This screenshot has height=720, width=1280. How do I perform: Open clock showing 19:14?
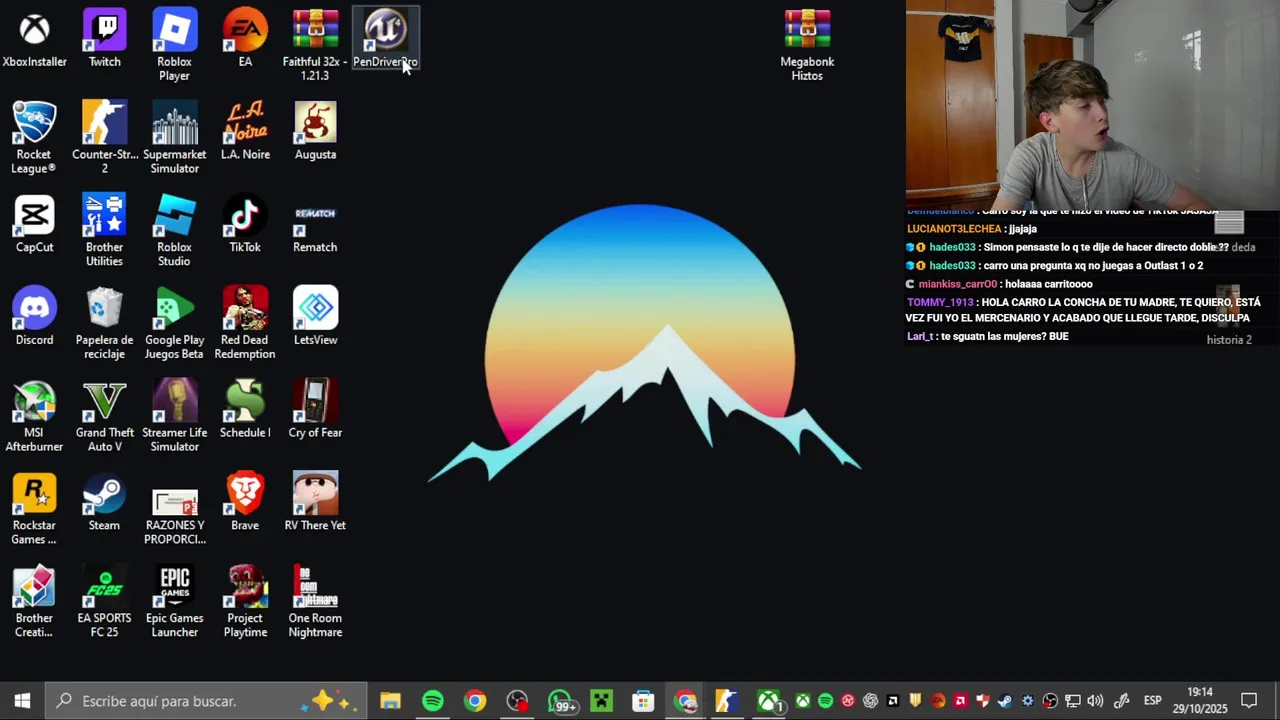[x=1200, y=701]
